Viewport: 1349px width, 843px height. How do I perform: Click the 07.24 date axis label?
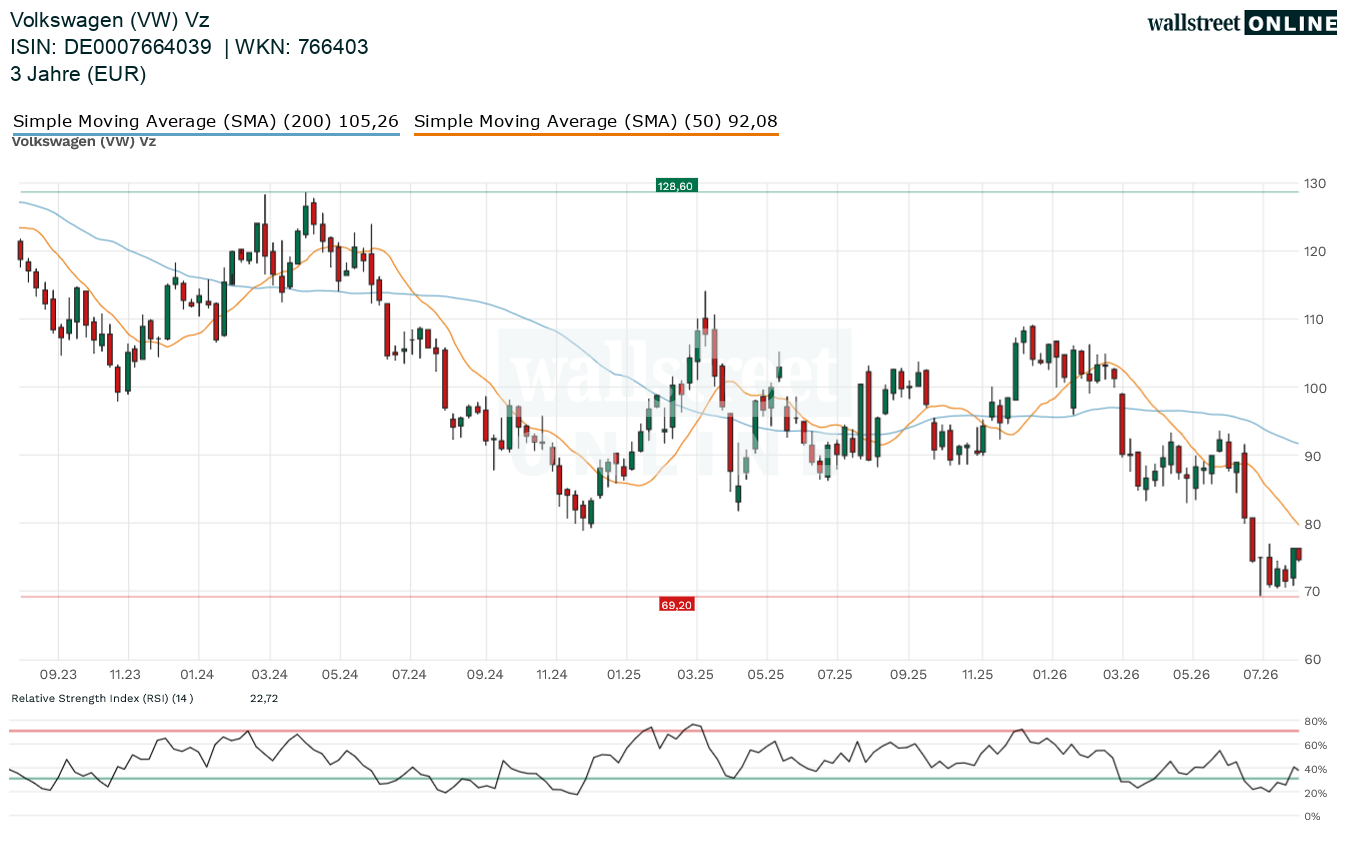(x=409, y=675)
